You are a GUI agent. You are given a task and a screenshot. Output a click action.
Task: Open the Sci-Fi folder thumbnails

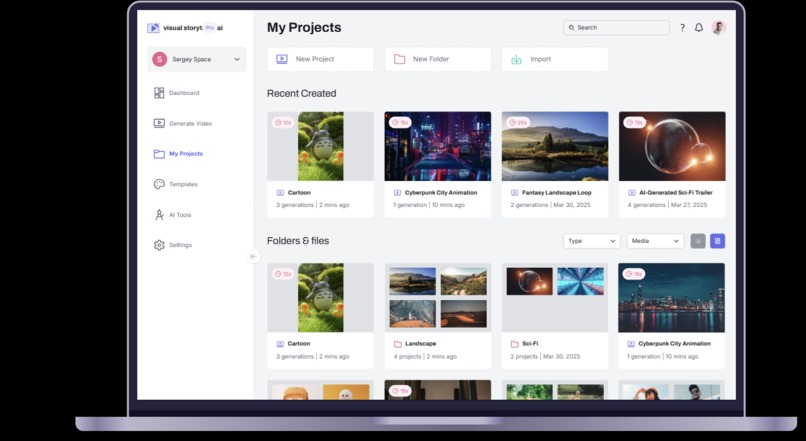[555, 298]
